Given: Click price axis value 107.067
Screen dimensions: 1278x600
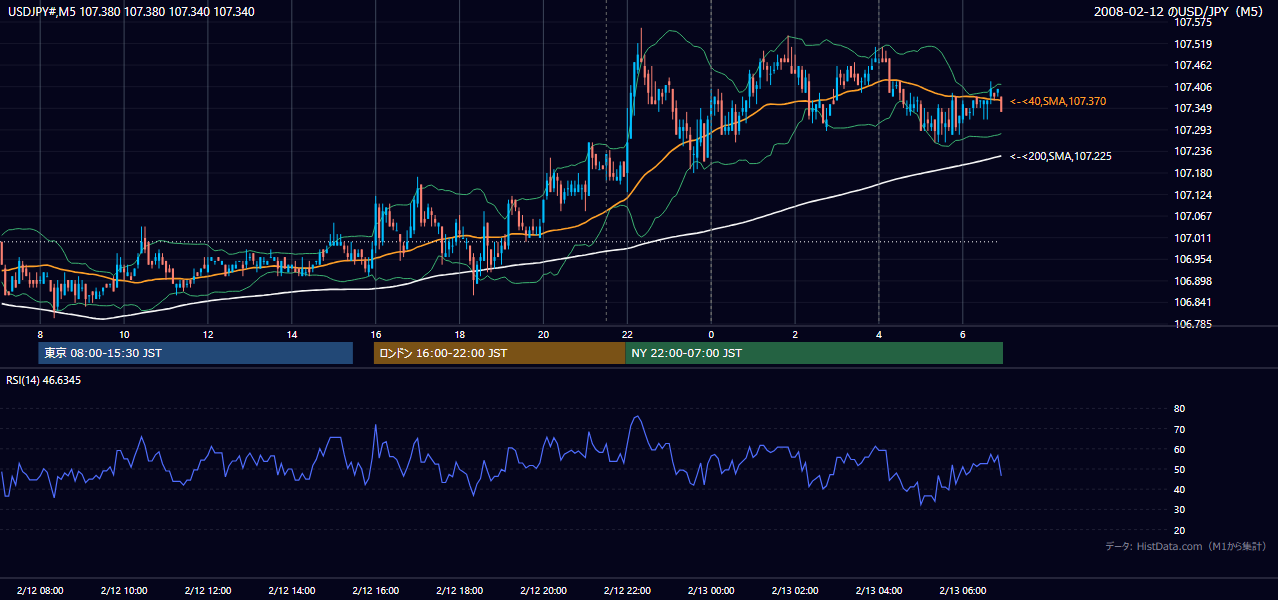Looking at the screenshot, I should coord(1193,216).
